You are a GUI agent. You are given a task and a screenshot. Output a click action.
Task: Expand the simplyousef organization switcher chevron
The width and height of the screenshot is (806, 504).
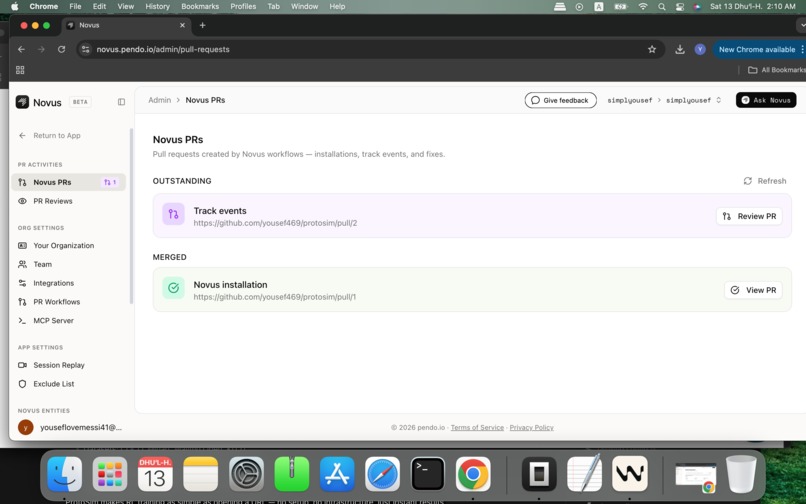pos(718,100)
